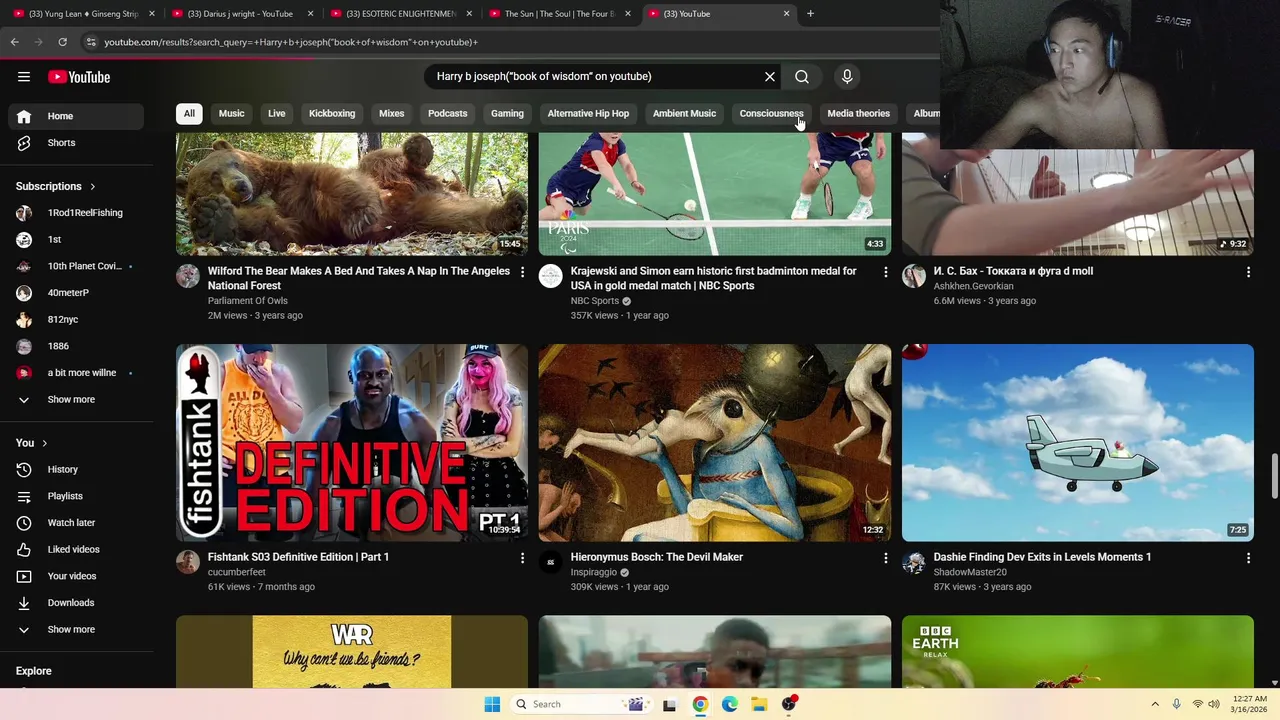Select the Alternative Hip Hop chip
Viewport: 1280px width, 720px height.
pyautogui.click(x=588, y=113)
